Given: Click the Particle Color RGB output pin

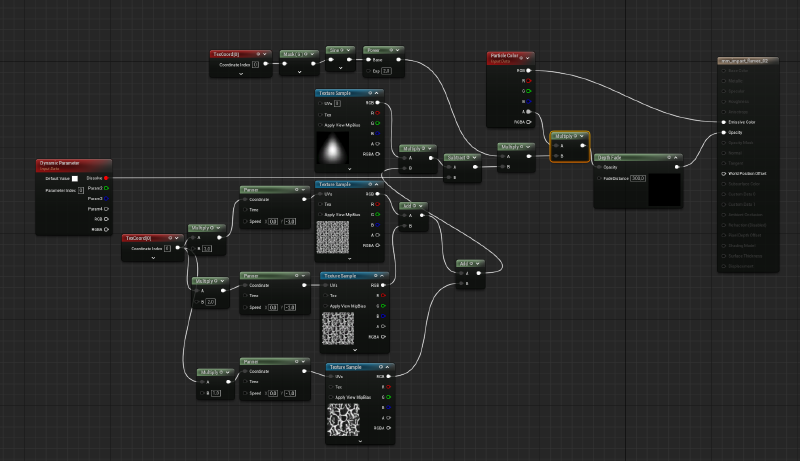Looking at the screenshot, I should pos(530,71).
